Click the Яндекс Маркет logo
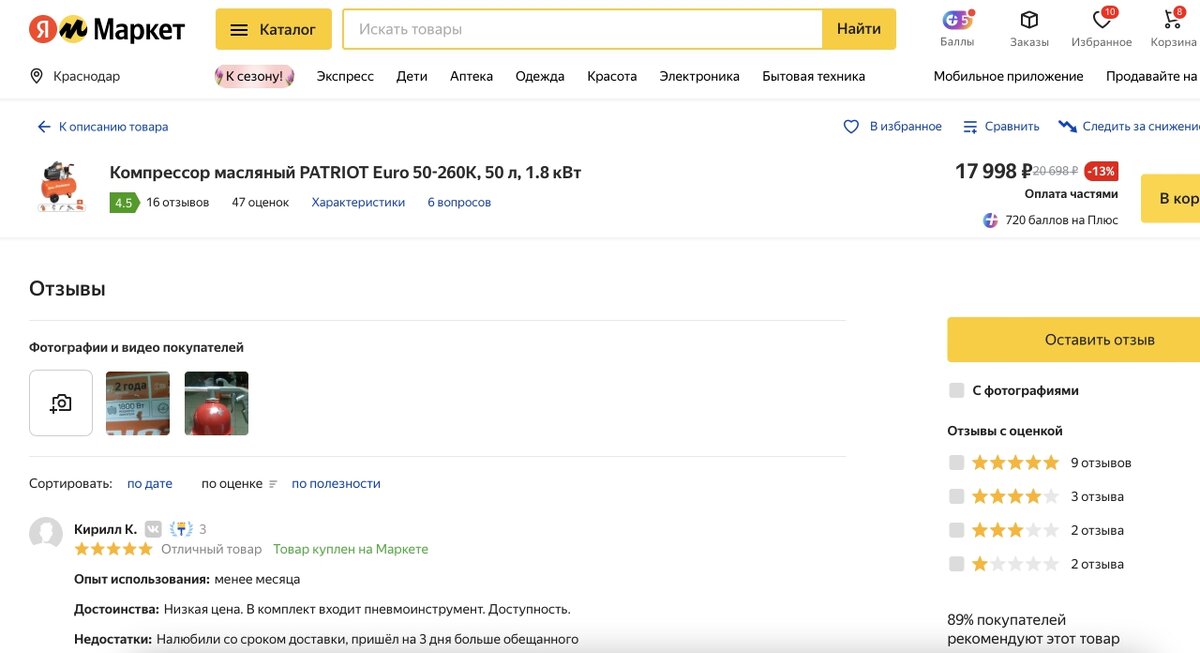 [x=107, y=29]
